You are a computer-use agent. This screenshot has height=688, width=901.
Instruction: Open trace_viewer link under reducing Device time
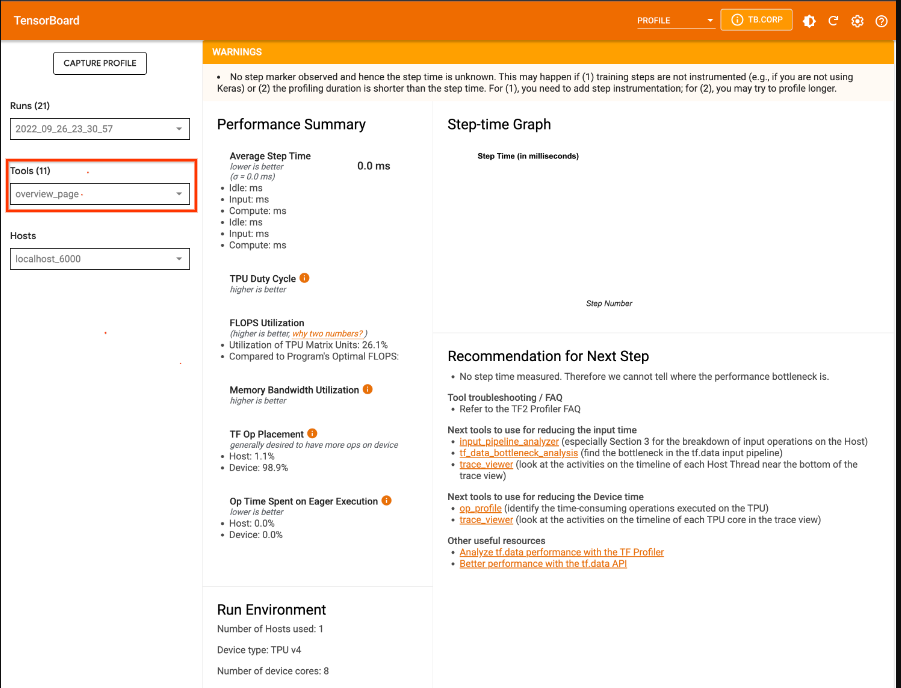pyautogui.click(x=486, y=520)
